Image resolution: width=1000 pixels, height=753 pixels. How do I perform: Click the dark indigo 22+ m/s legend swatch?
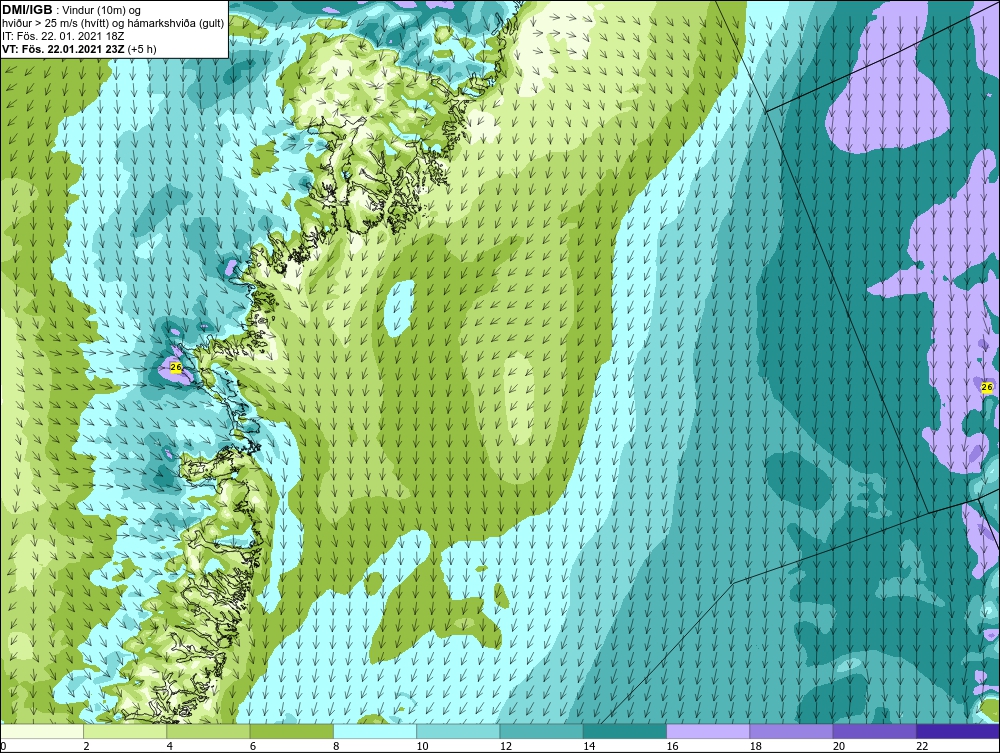pyautogui.click(x=958, y=731)
